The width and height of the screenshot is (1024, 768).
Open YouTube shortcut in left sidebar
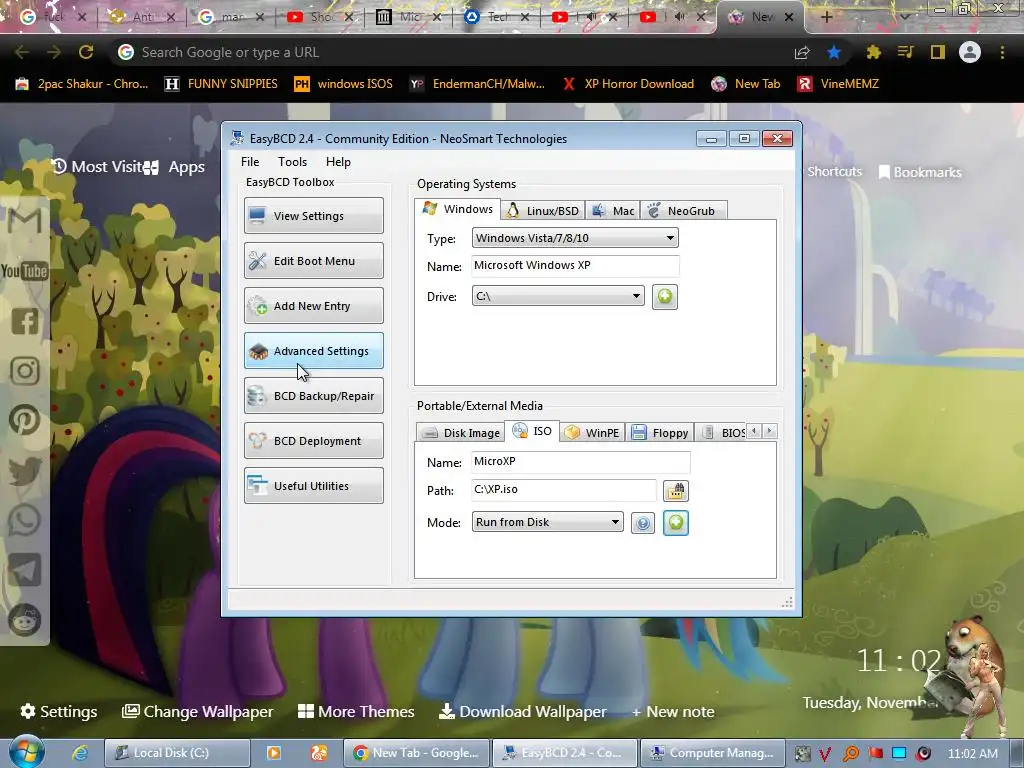point(24,270)
